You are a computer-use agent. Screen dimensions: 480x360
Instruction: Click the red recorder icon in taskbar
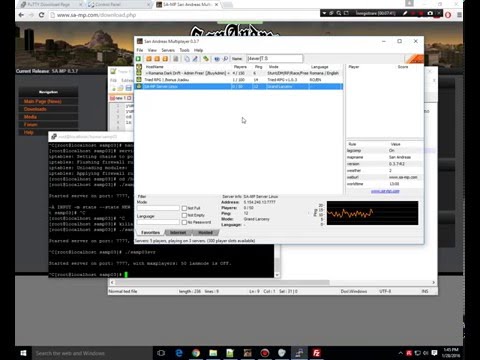[265, 353]
